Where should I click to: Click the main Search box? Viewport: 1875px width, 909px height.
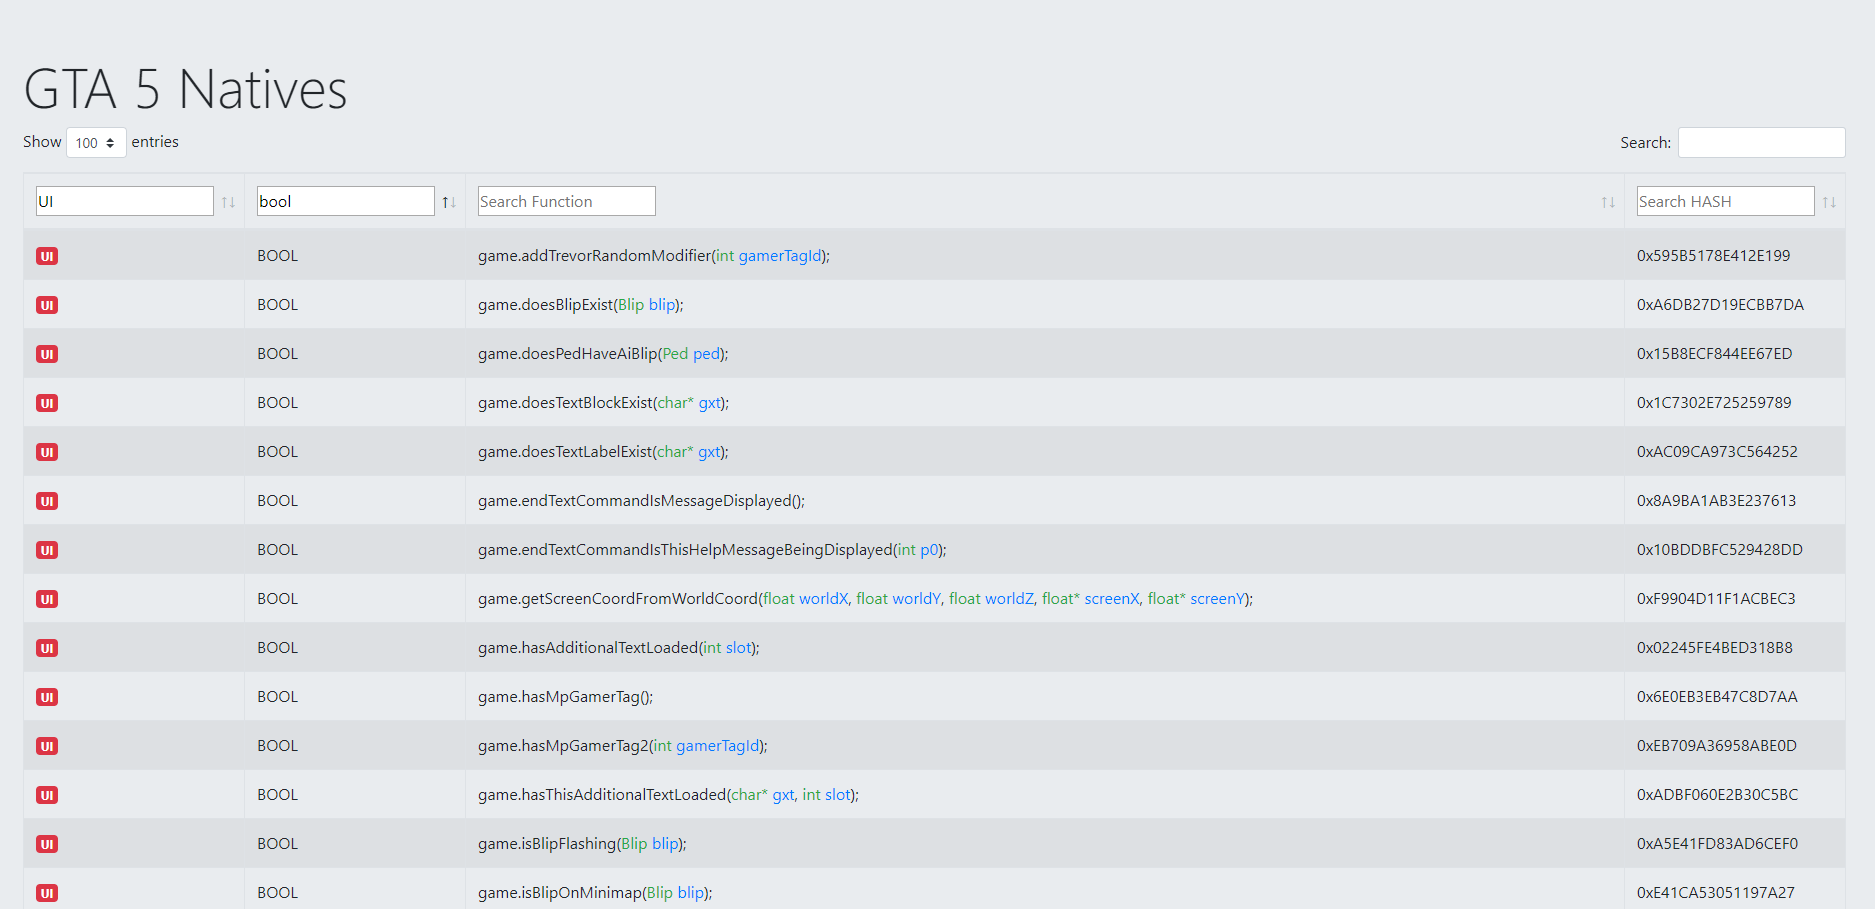(1761, 142)
